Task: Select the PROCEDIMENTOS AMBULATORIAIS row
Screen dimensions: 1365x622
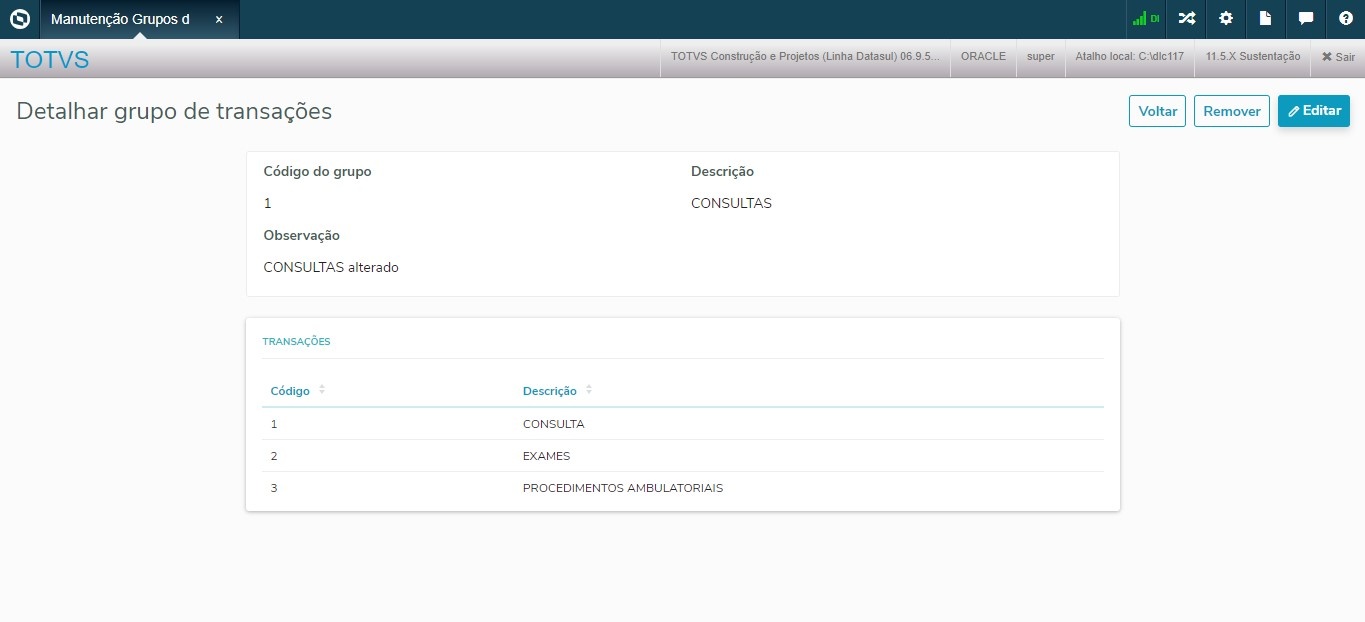Action: coord(683,488)
